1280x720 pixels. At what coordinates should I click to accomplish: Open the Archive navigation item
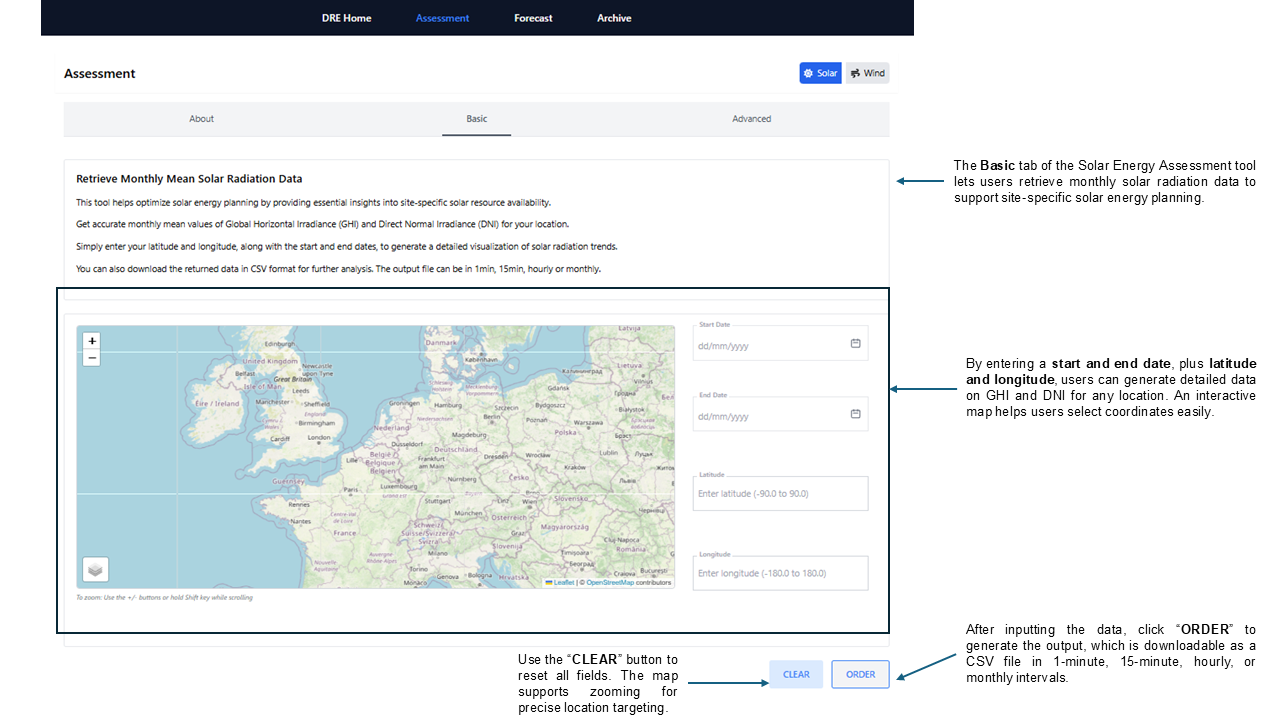pyautogui.click(x=614, y=18)
